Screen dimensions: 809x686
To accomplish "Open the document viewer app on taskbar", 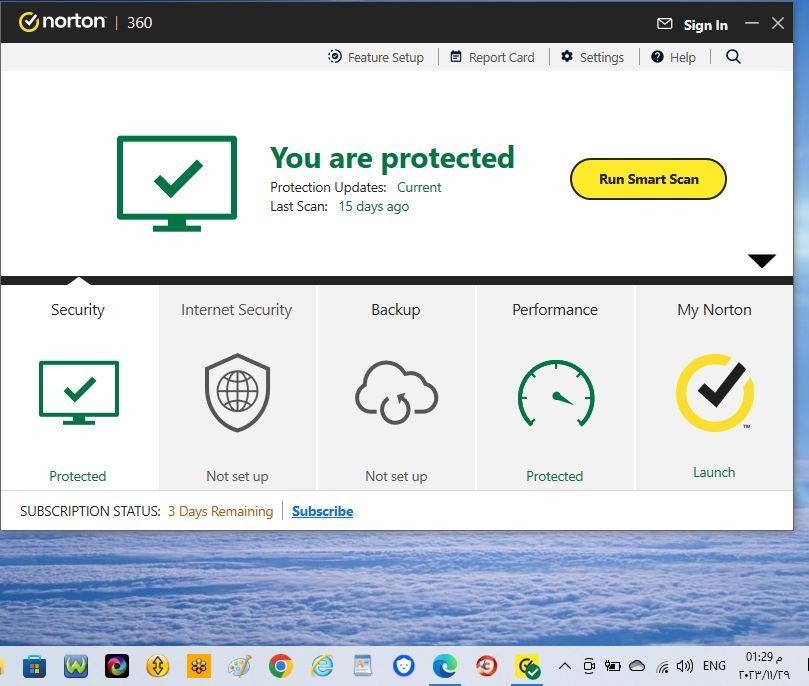I will click(x=363, y=666).
